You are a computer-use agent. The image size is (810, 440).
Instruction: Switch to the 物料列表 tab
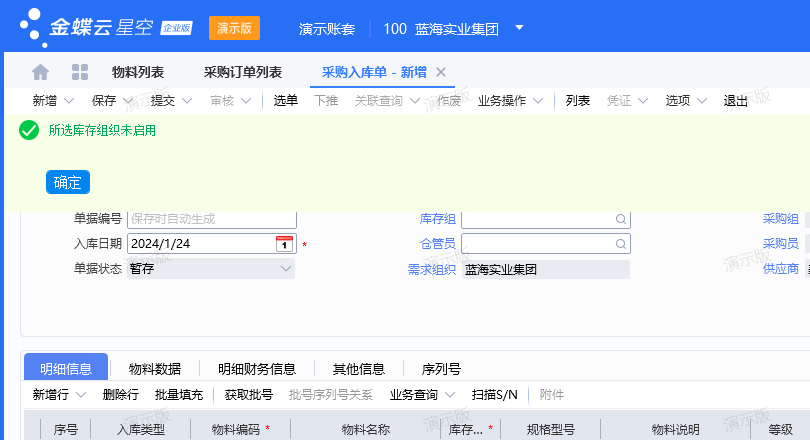point(138,72)
